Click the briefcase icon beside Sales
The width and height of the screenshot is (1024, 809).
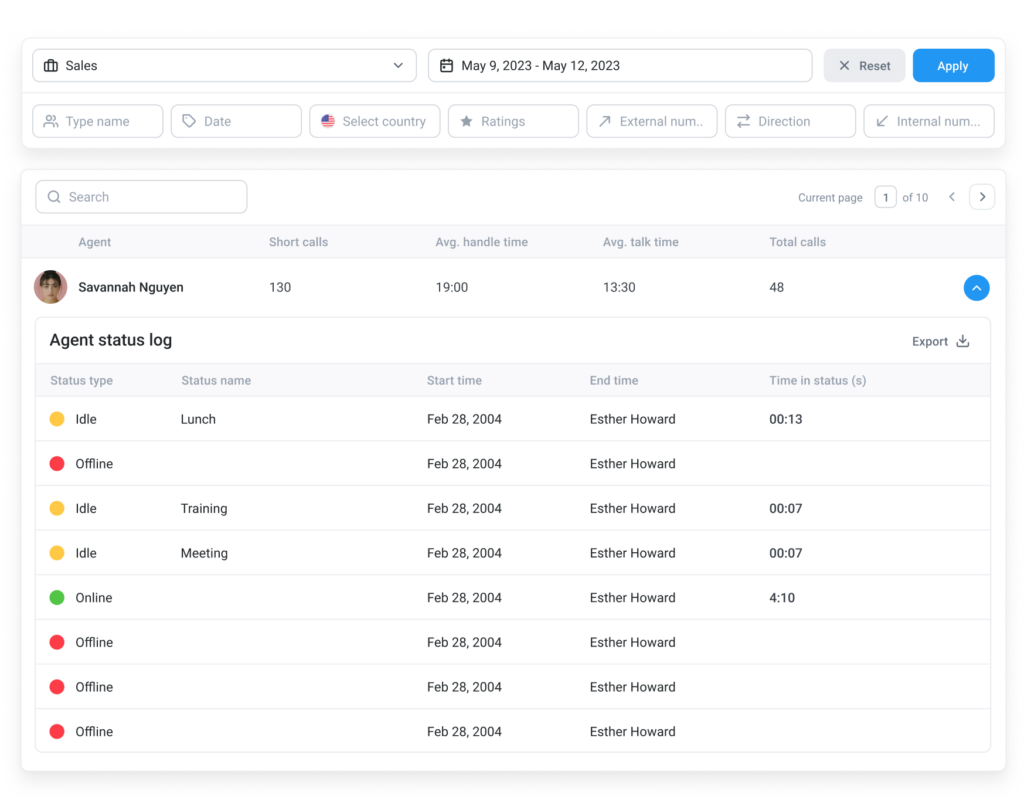tap(51, 65)
